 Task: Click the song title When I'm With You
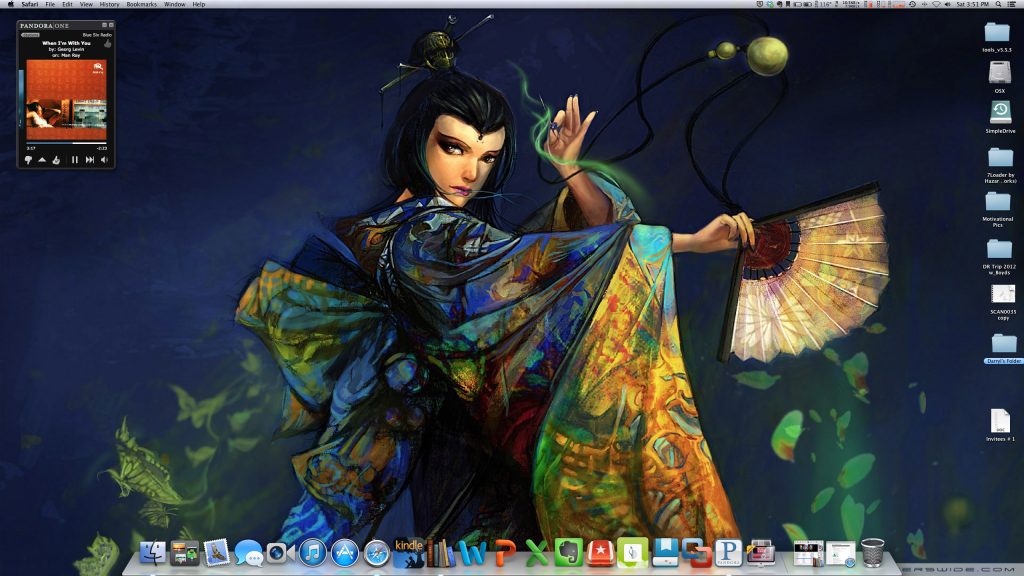coord(66,43)
